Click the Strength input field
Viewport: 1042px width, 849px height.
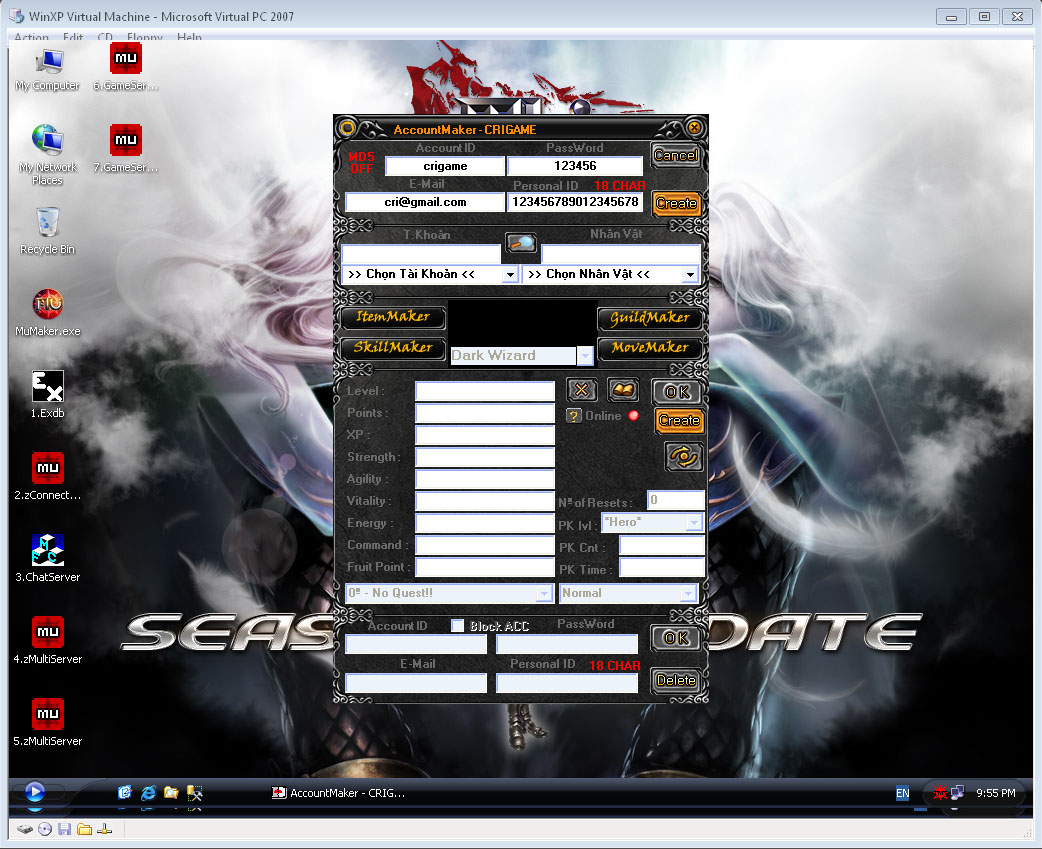coord(485,457)
